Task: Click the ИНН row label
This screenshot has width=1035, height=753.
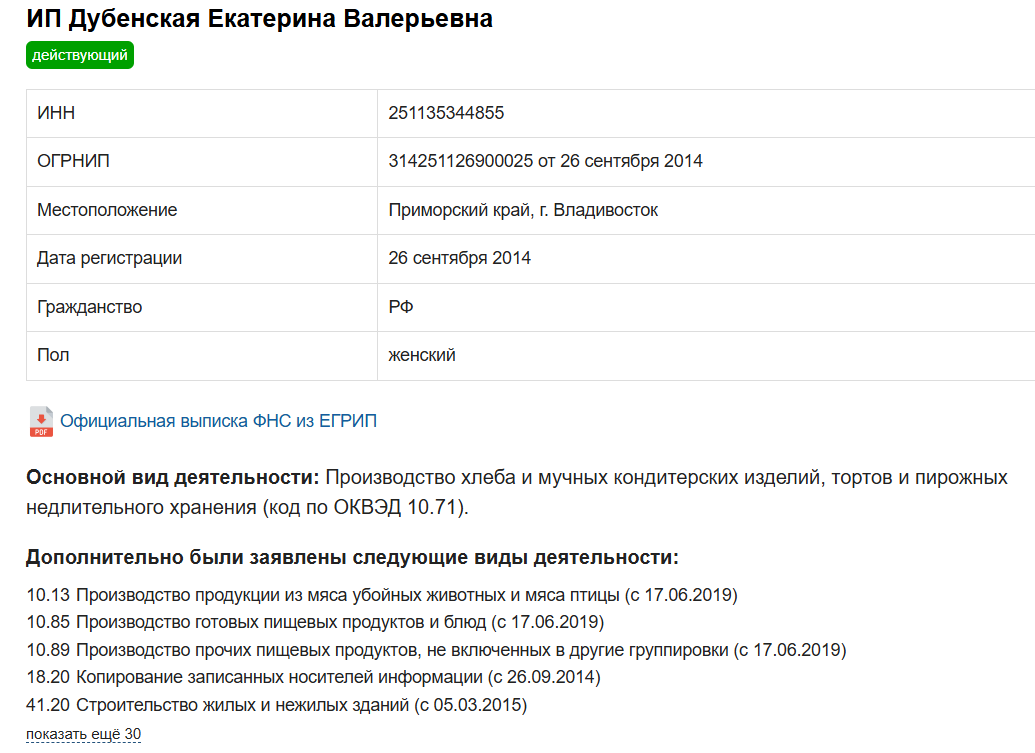Action: point(56,113)
